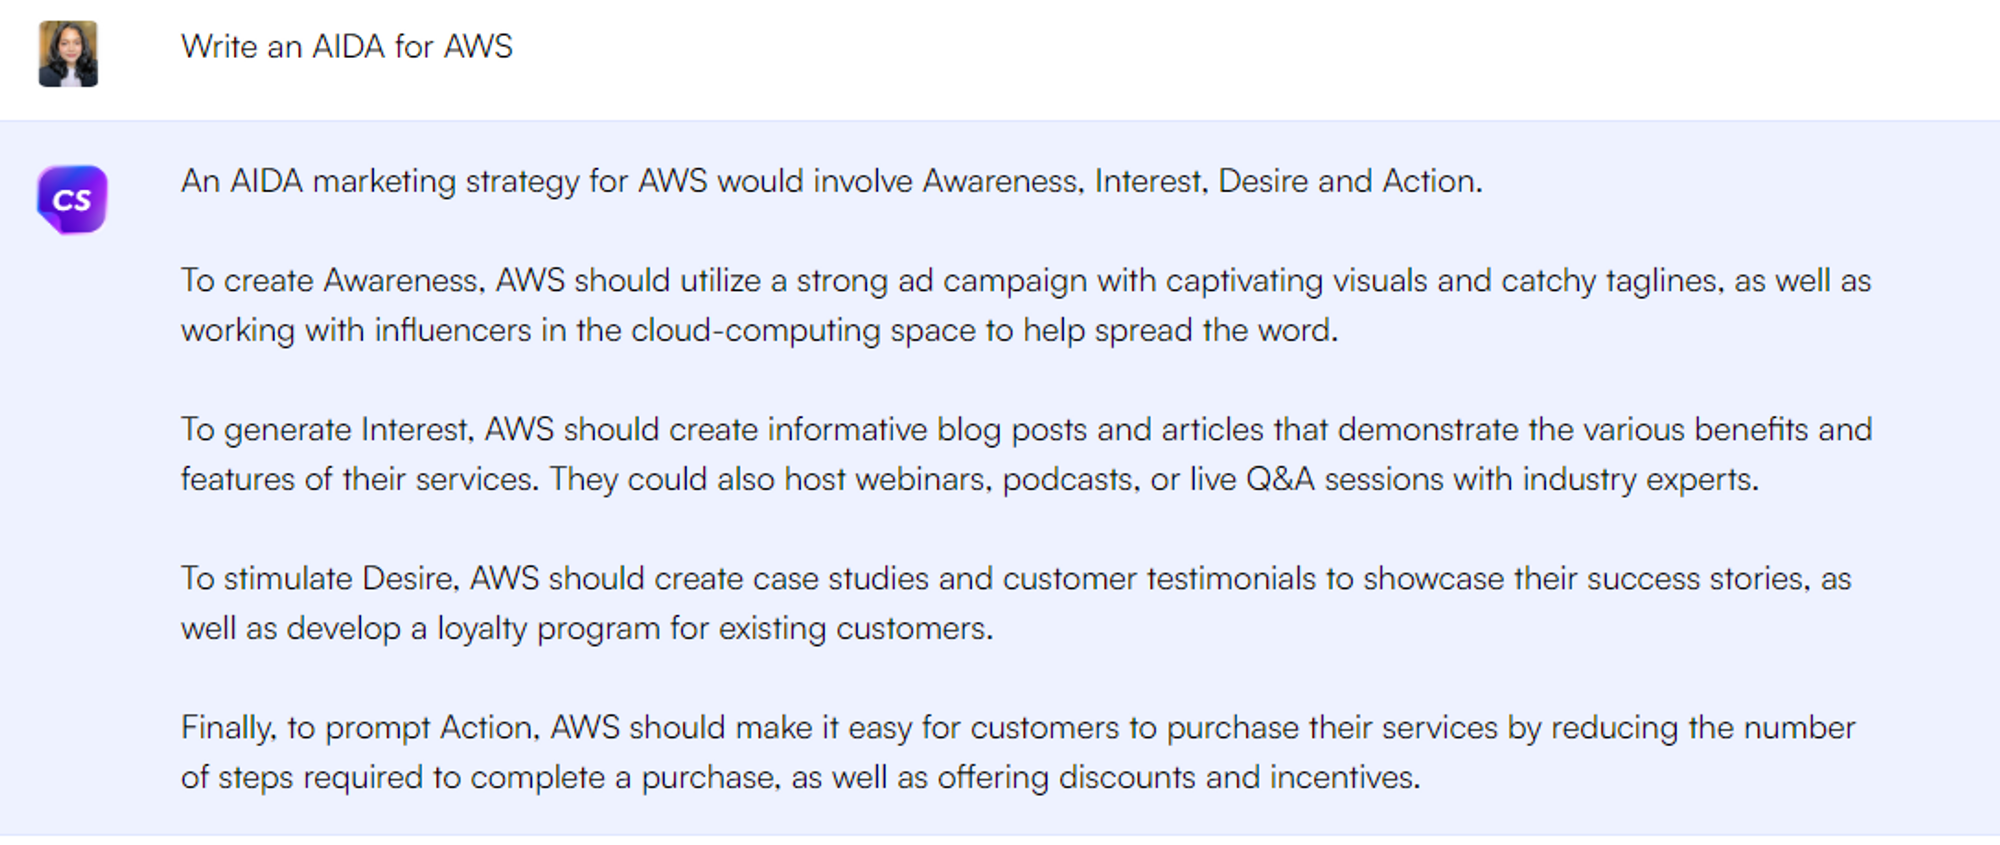Click the phrase "To stimulate Desire"

[x=318, y=579]
